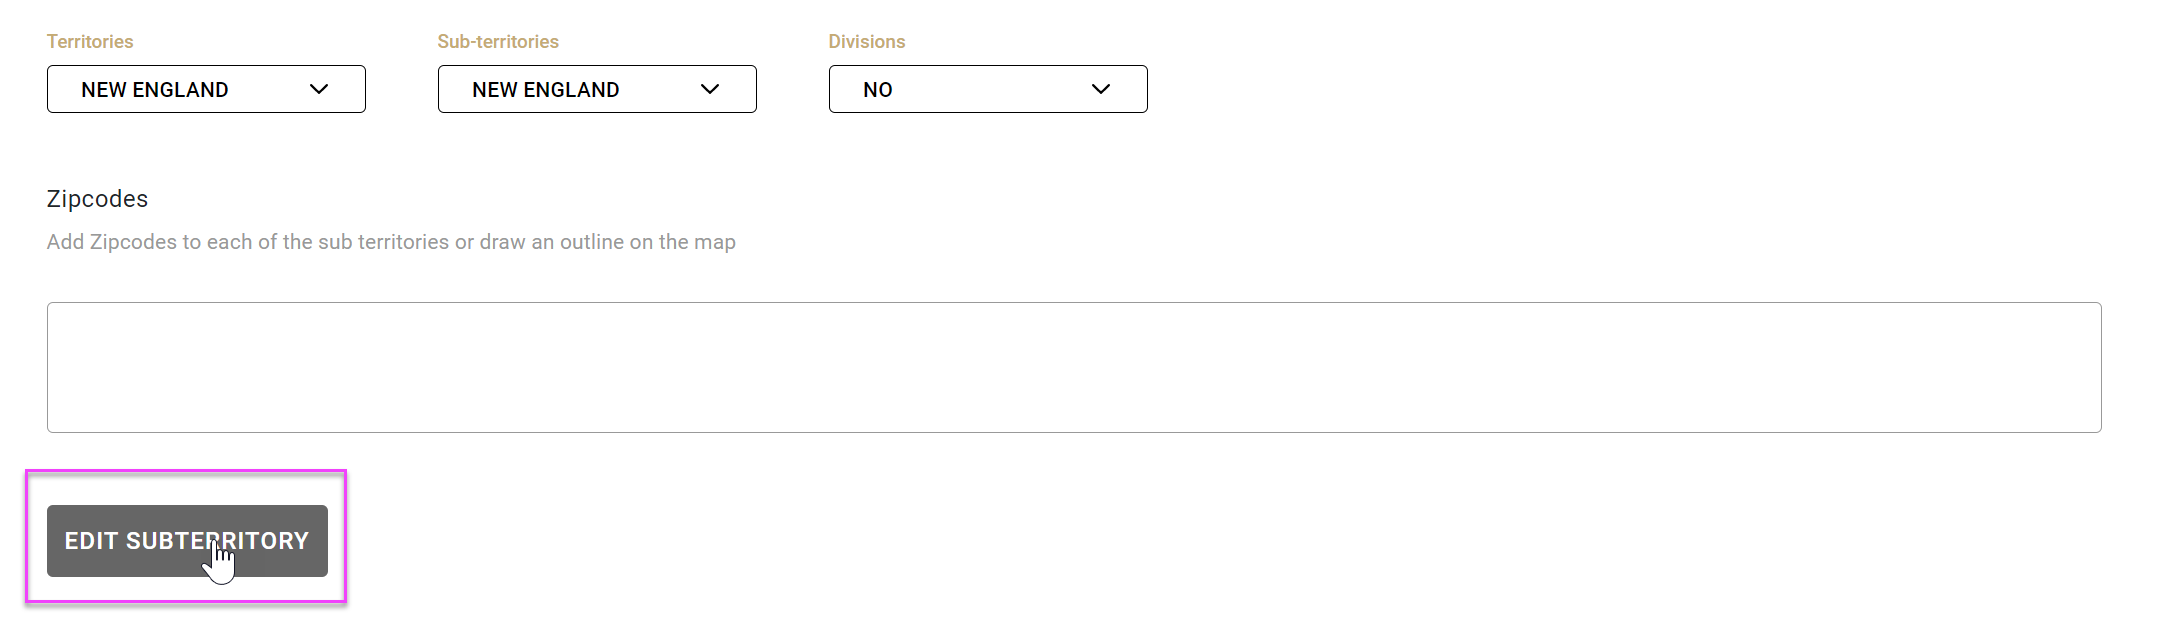This screenshot has height=618, width=2177.
Task: Click the Divisions field label
Action: pyautogui.click(x=867, y=41)
